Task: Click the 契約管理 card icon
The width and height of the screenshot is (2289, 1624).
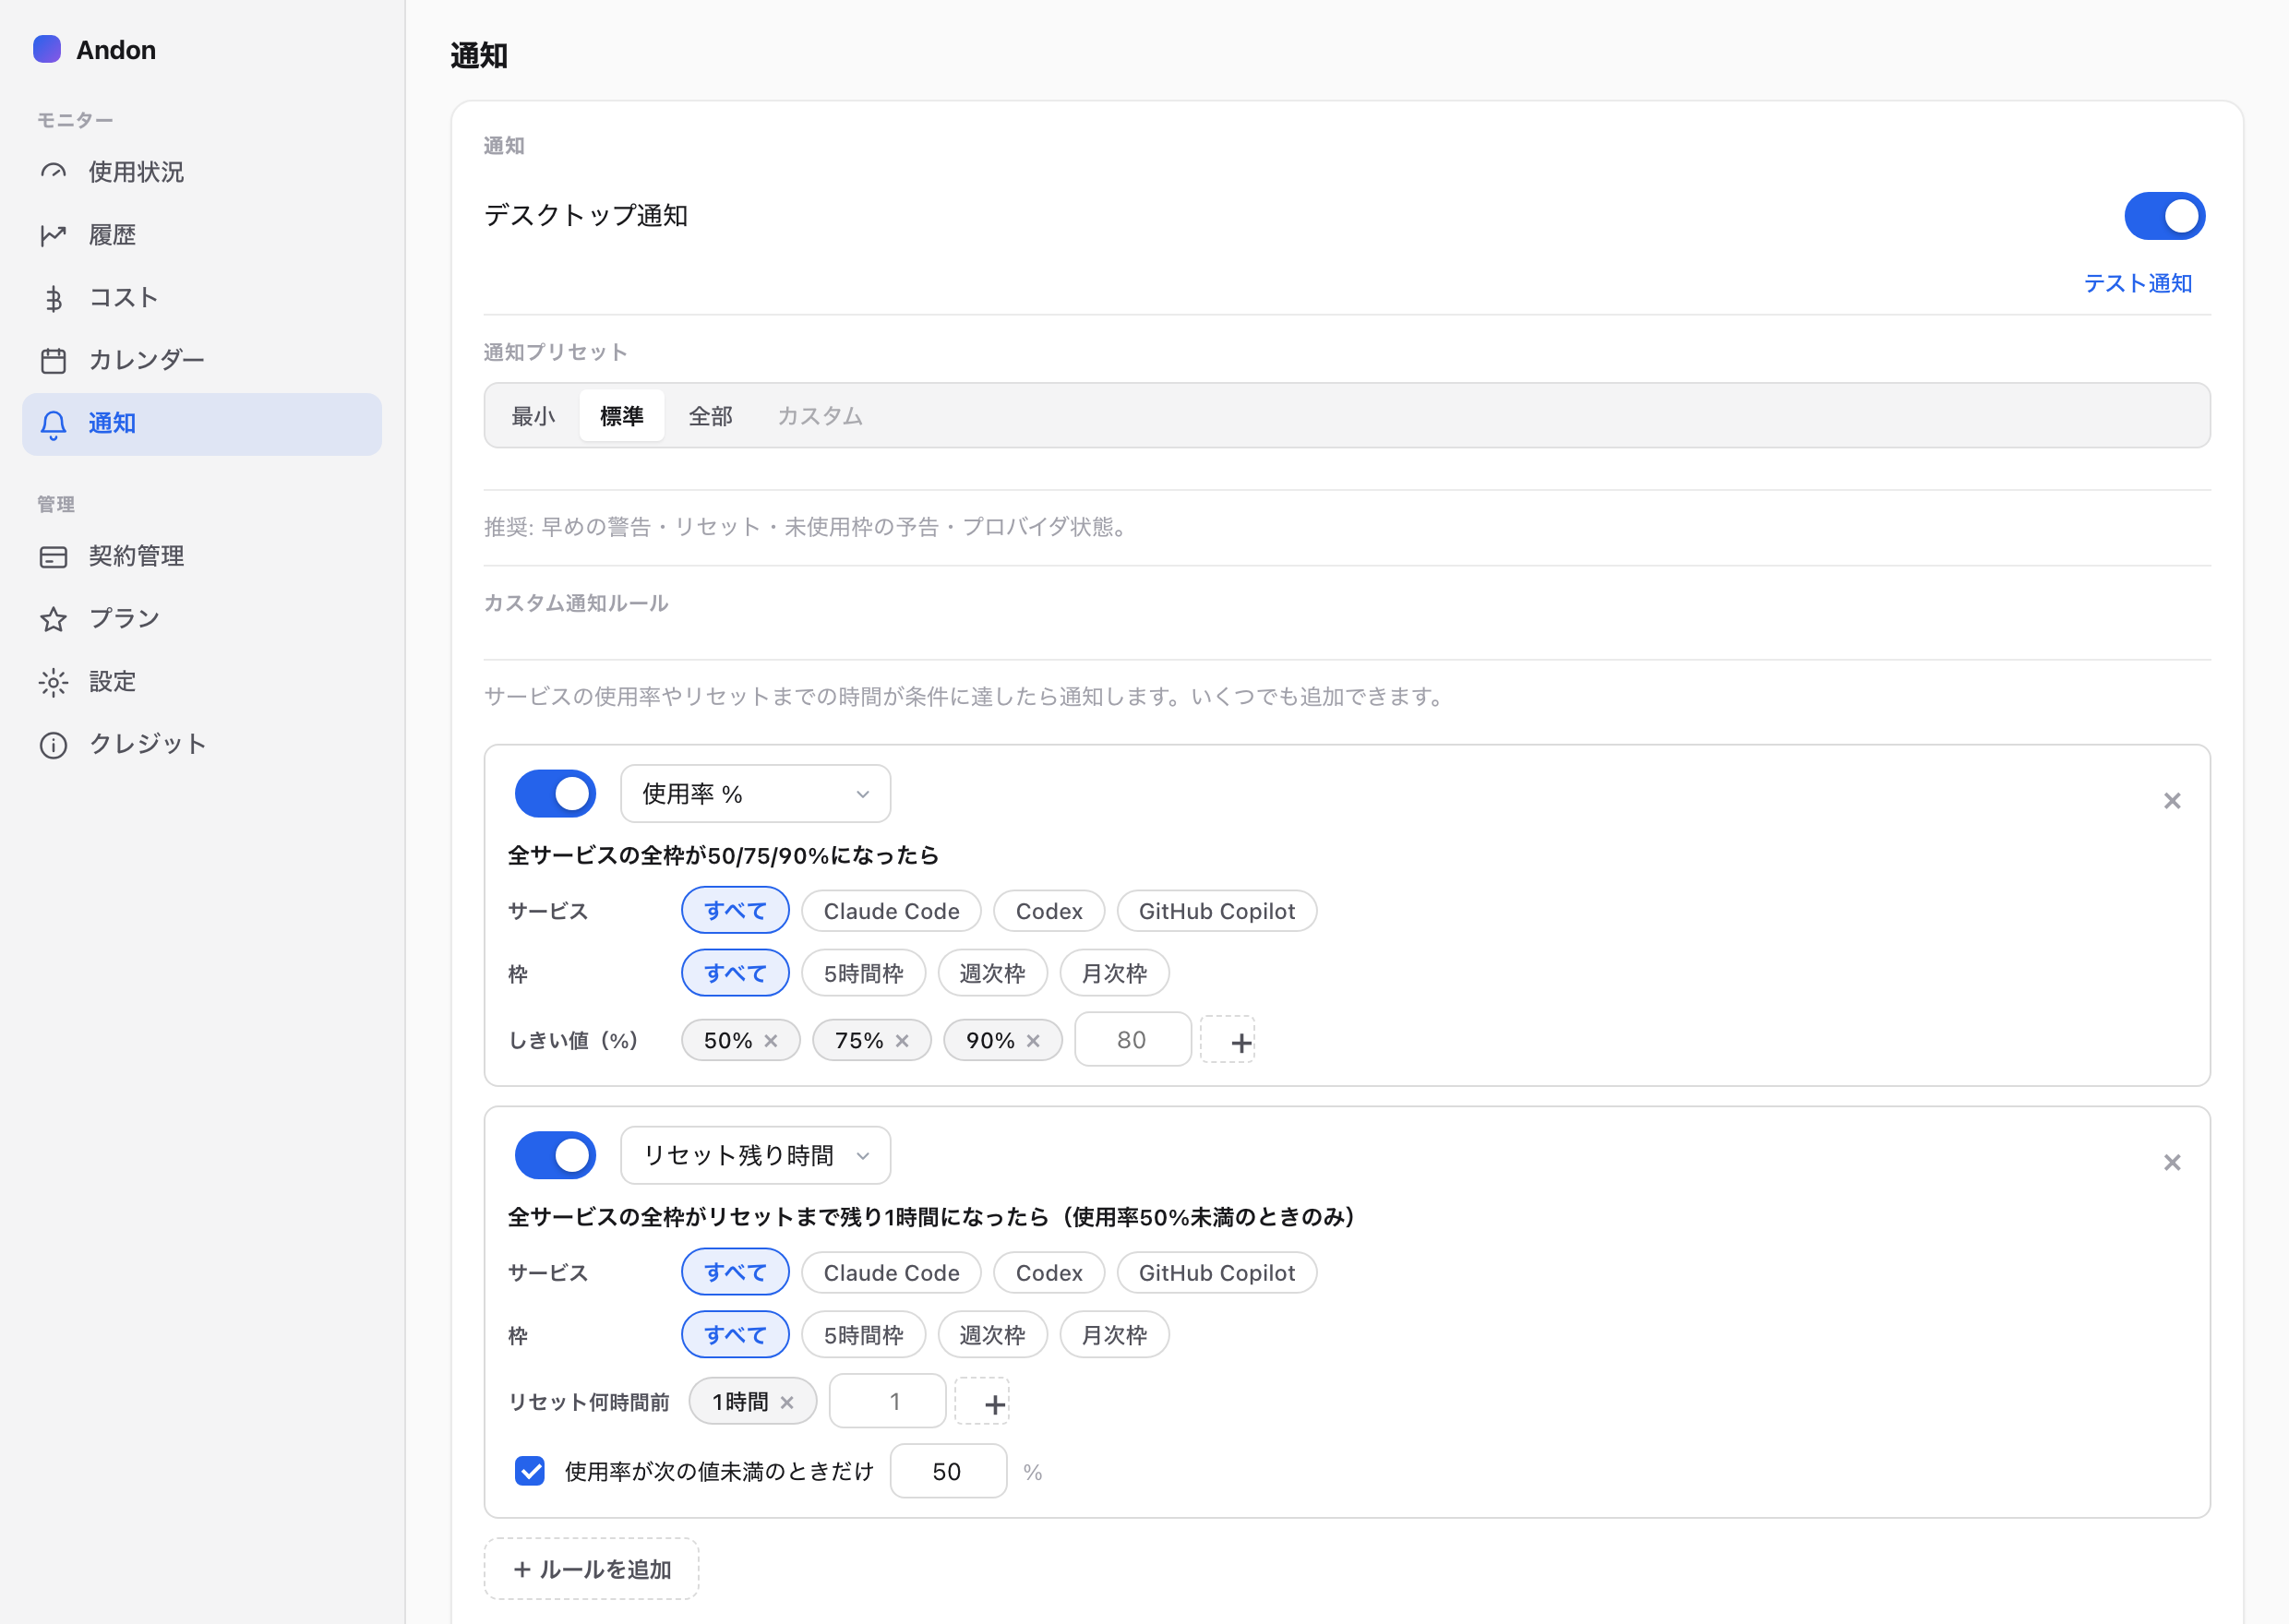Action: pos(53,557)
